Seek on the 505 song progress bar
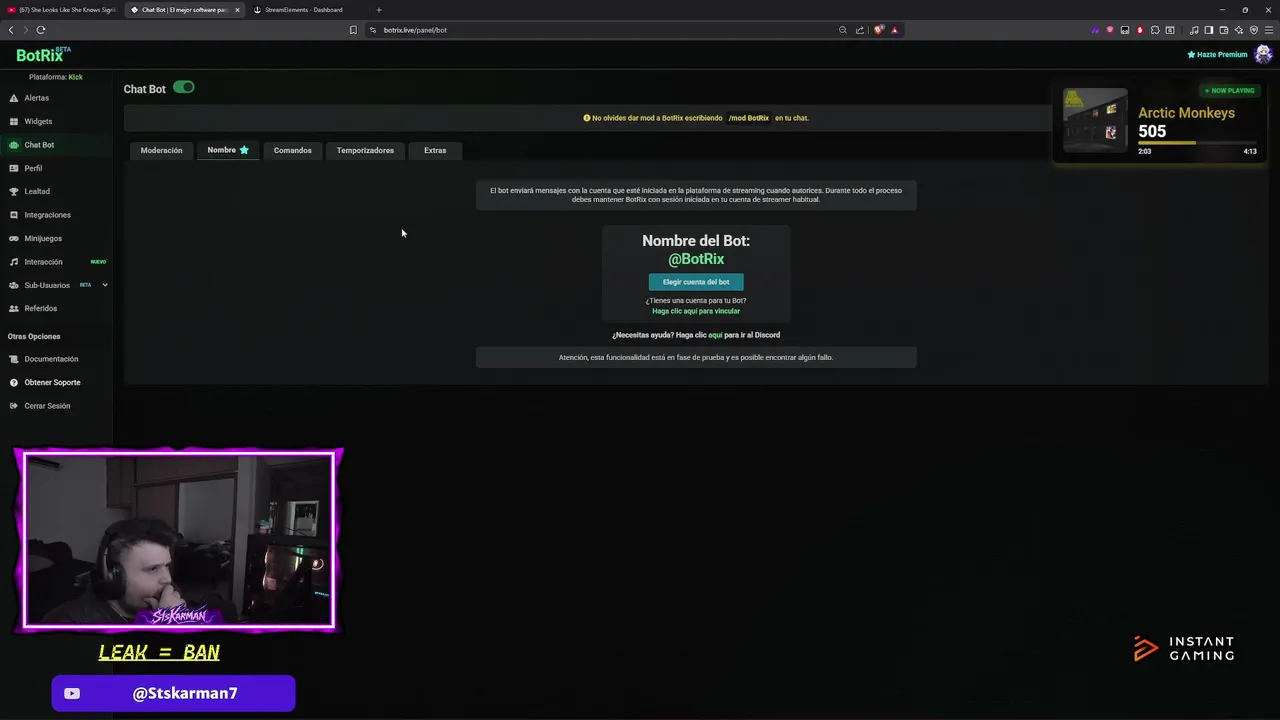This screenshot has width=1280, height=720. [1197, 143]
